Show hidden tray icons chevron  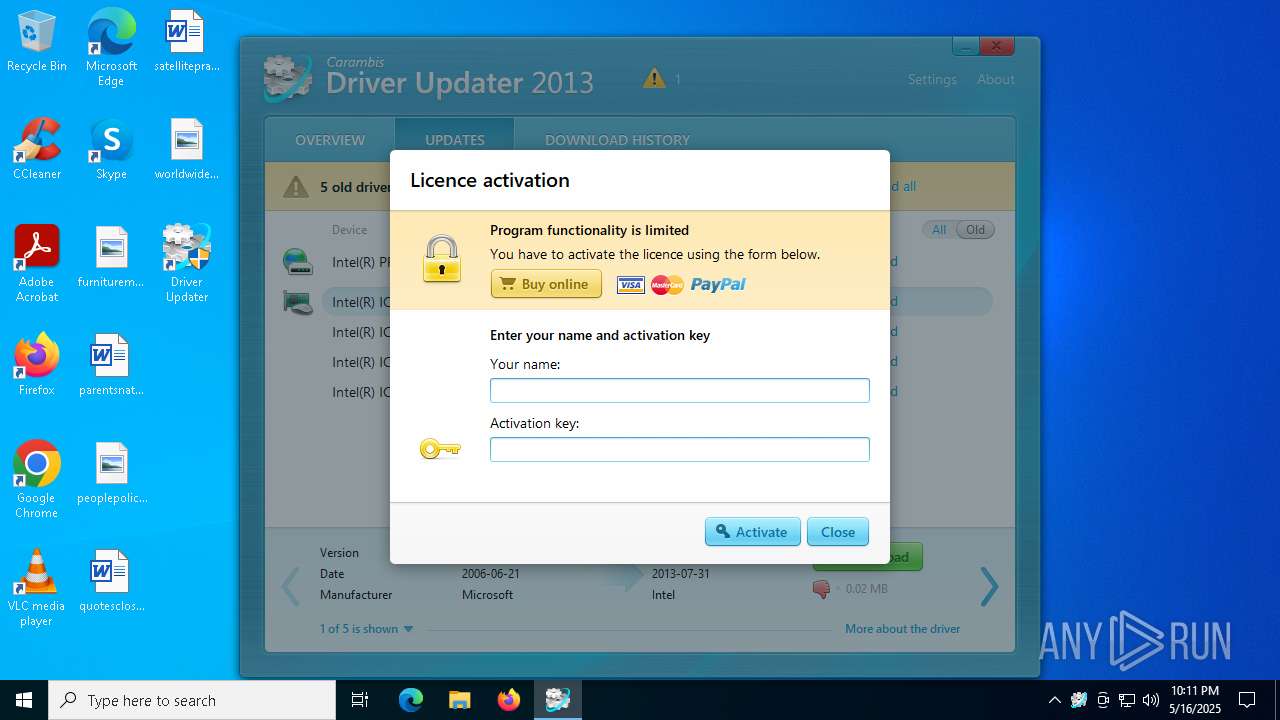click(1054, 700)
